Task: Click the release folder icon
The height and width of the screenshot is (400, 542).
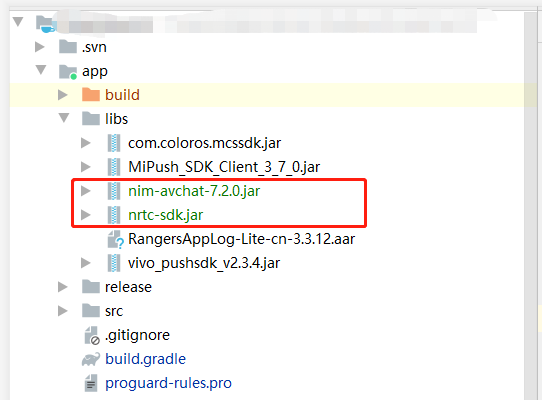Action: pyautogui.click(x=91, y=287)
